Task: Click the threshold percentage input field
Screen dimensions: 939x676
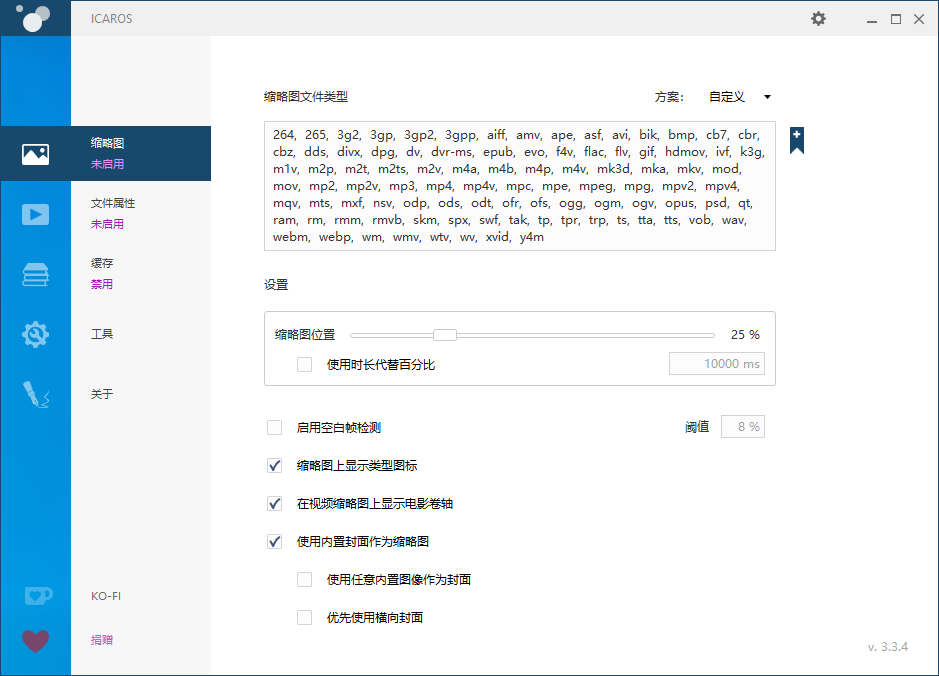Action: (745, 426)
